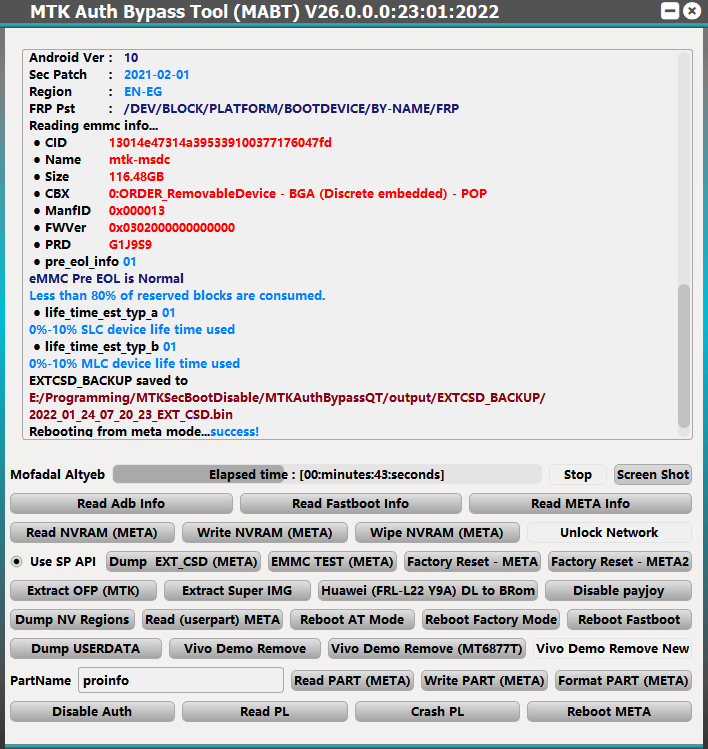
Task: Click the FWVer value 0x0302000000000000
Action: 172,228
